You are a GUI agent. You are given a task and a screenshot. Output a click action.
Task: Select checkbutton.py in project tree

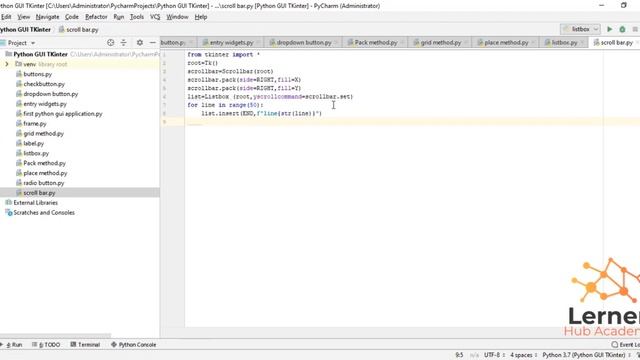coord(44,84)
